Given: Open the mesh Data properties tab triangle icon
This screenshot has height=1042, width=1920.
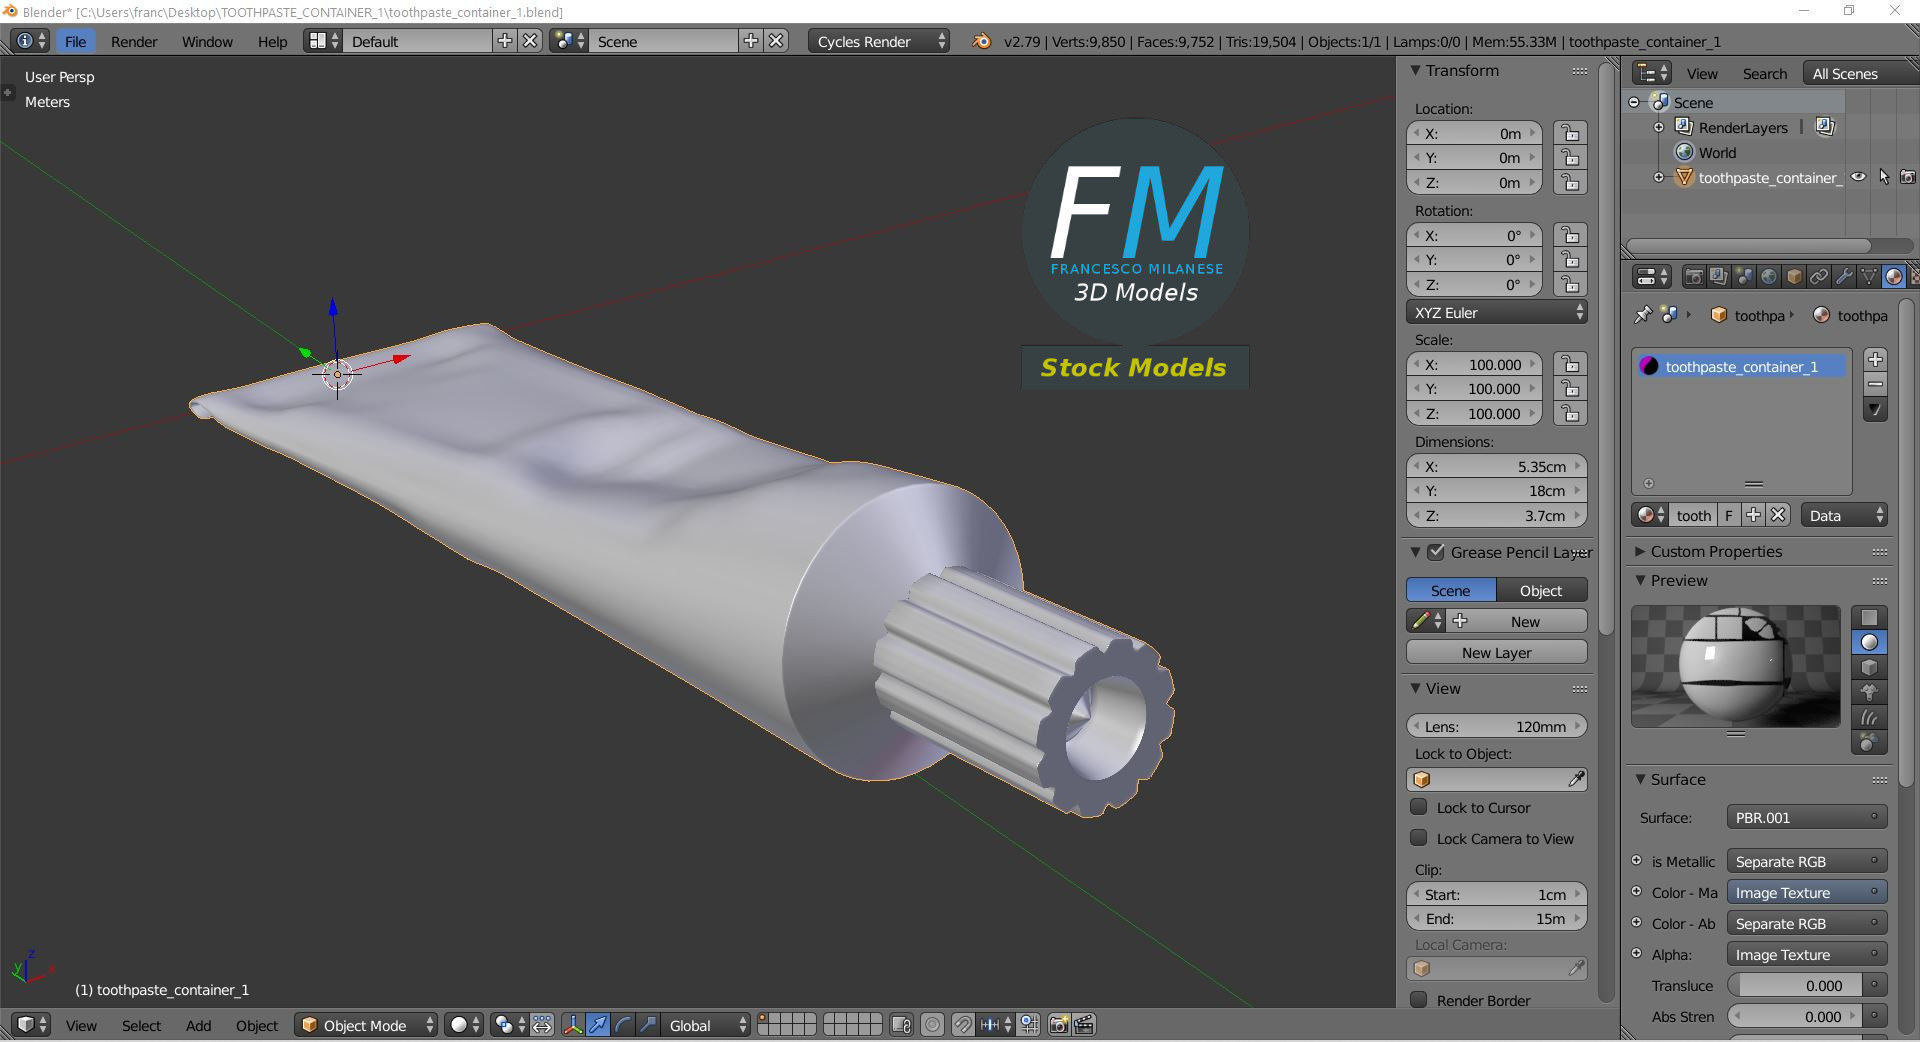Looking at the screenshot, I should [x=1869, y=277].
